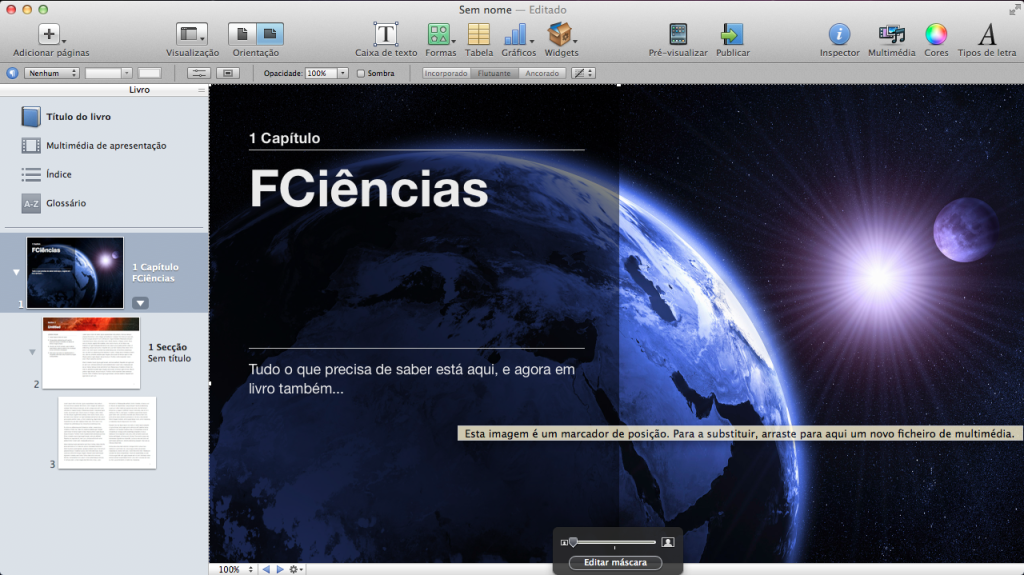Click the mask button in format bar
This screenshot has width=1024, height=575.
(x=227, y=73)
